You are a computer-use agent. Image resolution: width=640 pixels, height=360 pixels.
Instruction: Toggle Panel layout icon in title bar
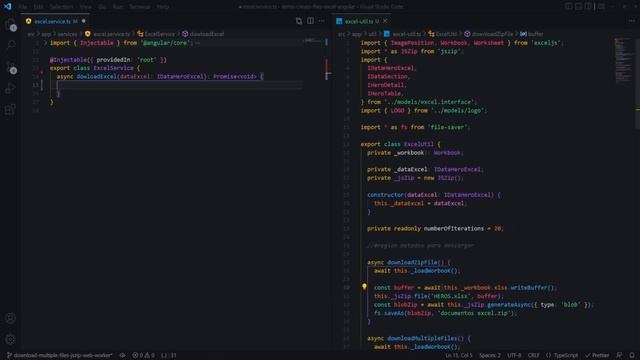(x=579, y=7)
